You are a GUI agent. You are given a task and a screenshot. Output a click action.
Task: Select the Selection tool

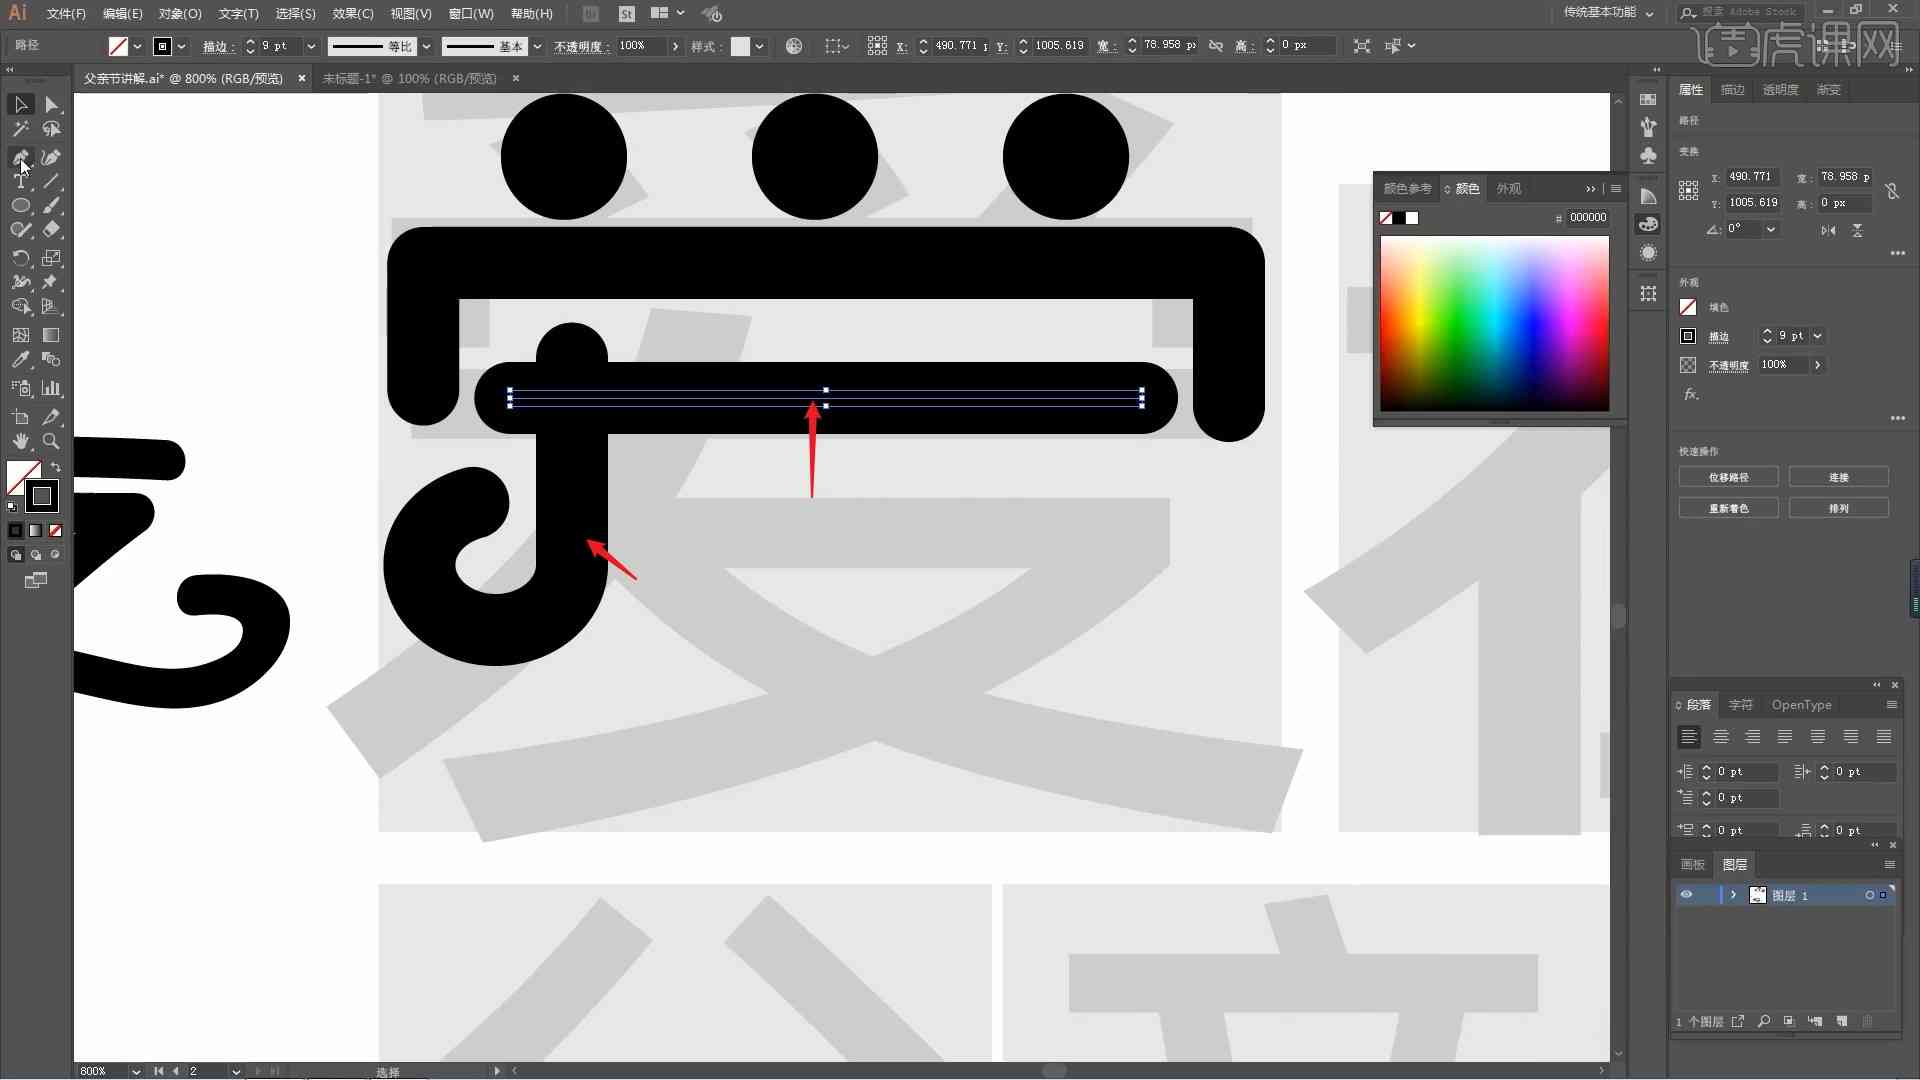click(x=20, y=103)
